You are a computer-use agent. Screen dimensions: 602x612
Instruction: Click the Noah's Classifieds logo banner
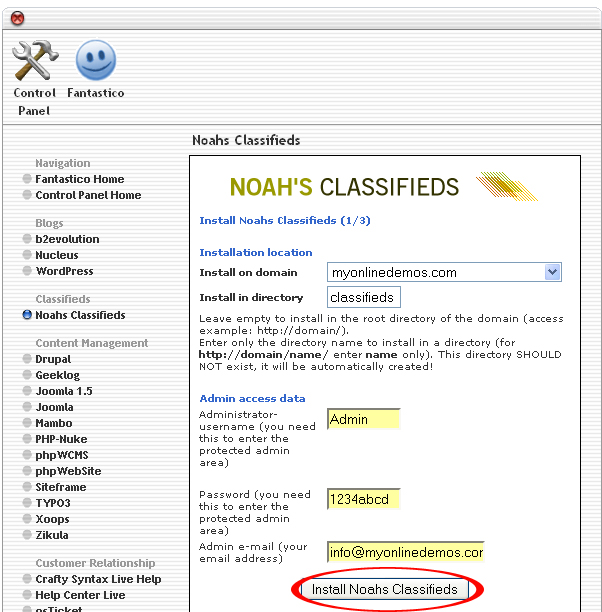pos(384,187)
